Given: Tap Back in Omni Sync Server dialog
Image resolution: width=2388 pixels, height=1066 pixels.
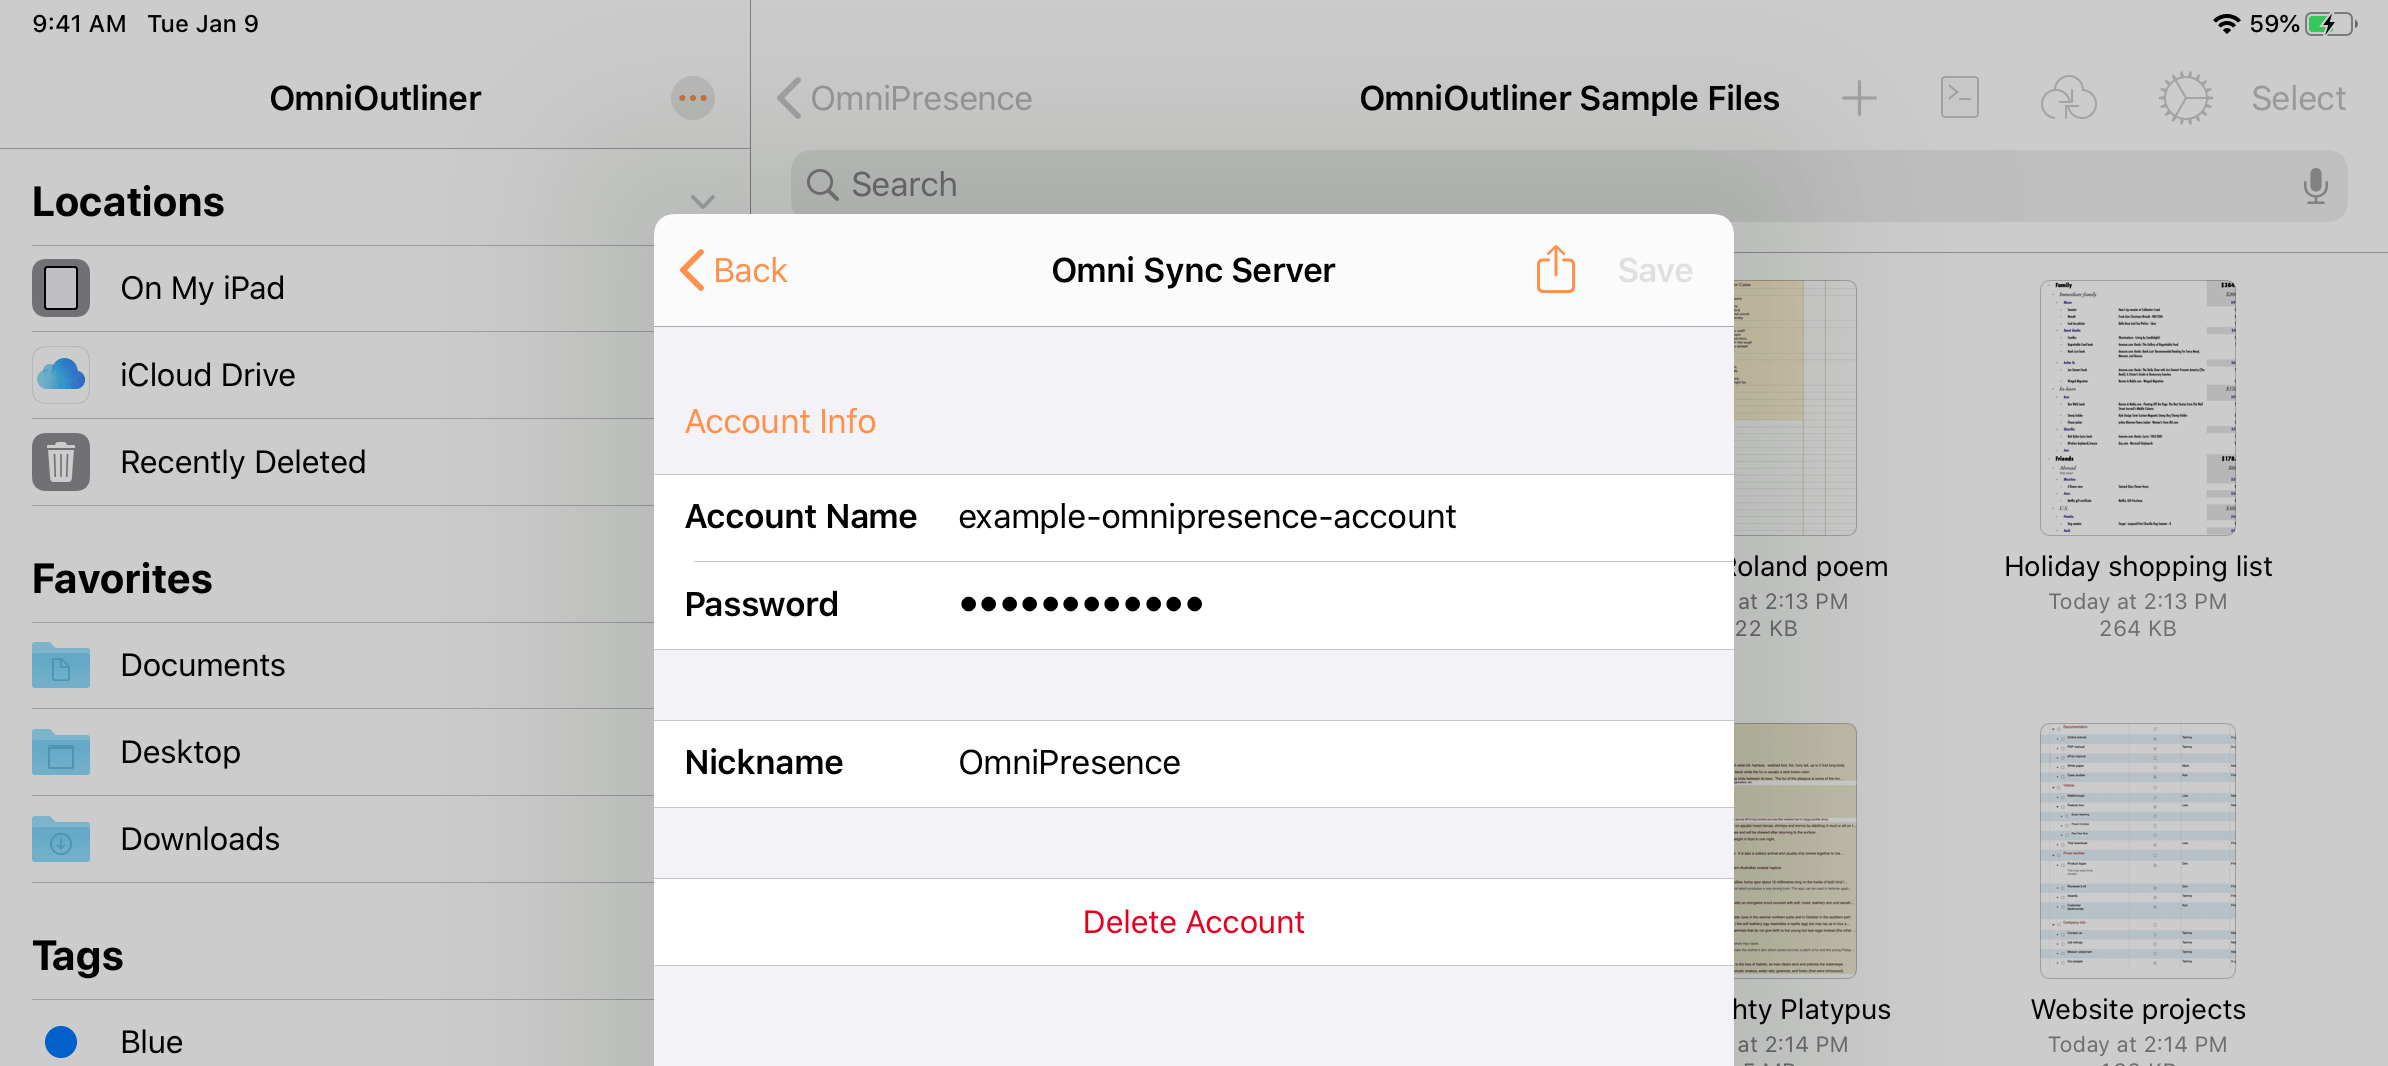Looking at the screenshot, I should click(734, 270).
